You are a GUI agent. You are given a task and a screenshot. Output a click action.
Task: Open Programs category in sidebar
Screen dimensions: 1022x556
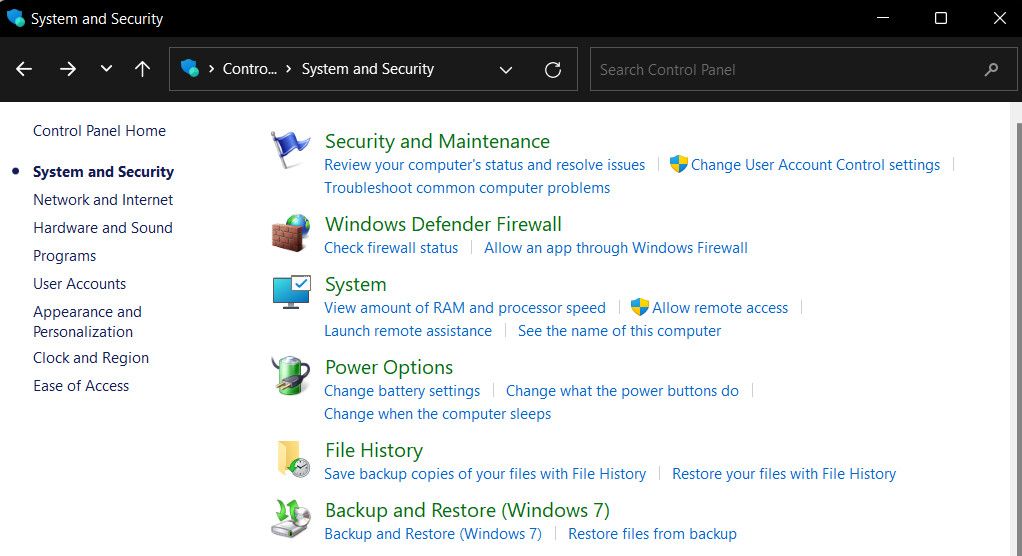click(65, 256)
